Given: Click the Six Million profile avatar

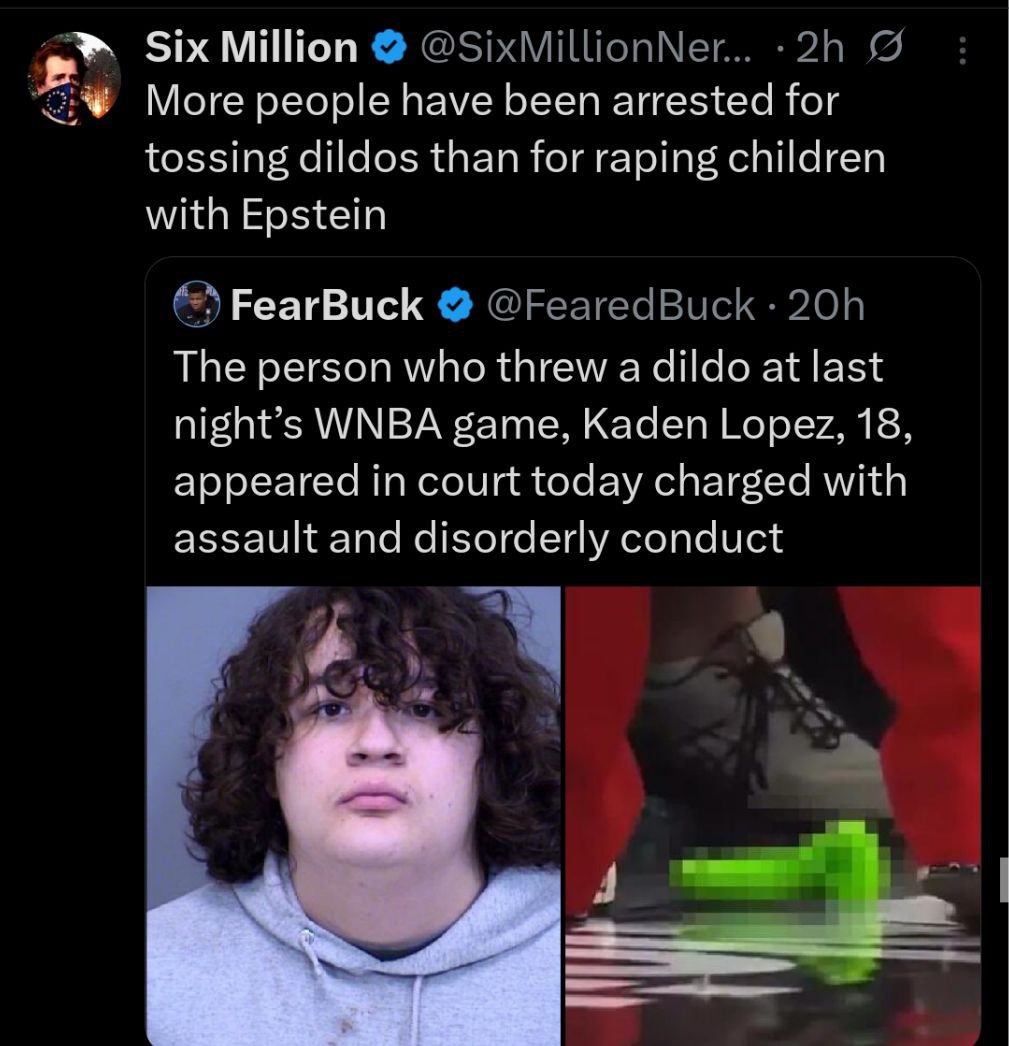Looking at the screenshot, I should click(74, 79).
